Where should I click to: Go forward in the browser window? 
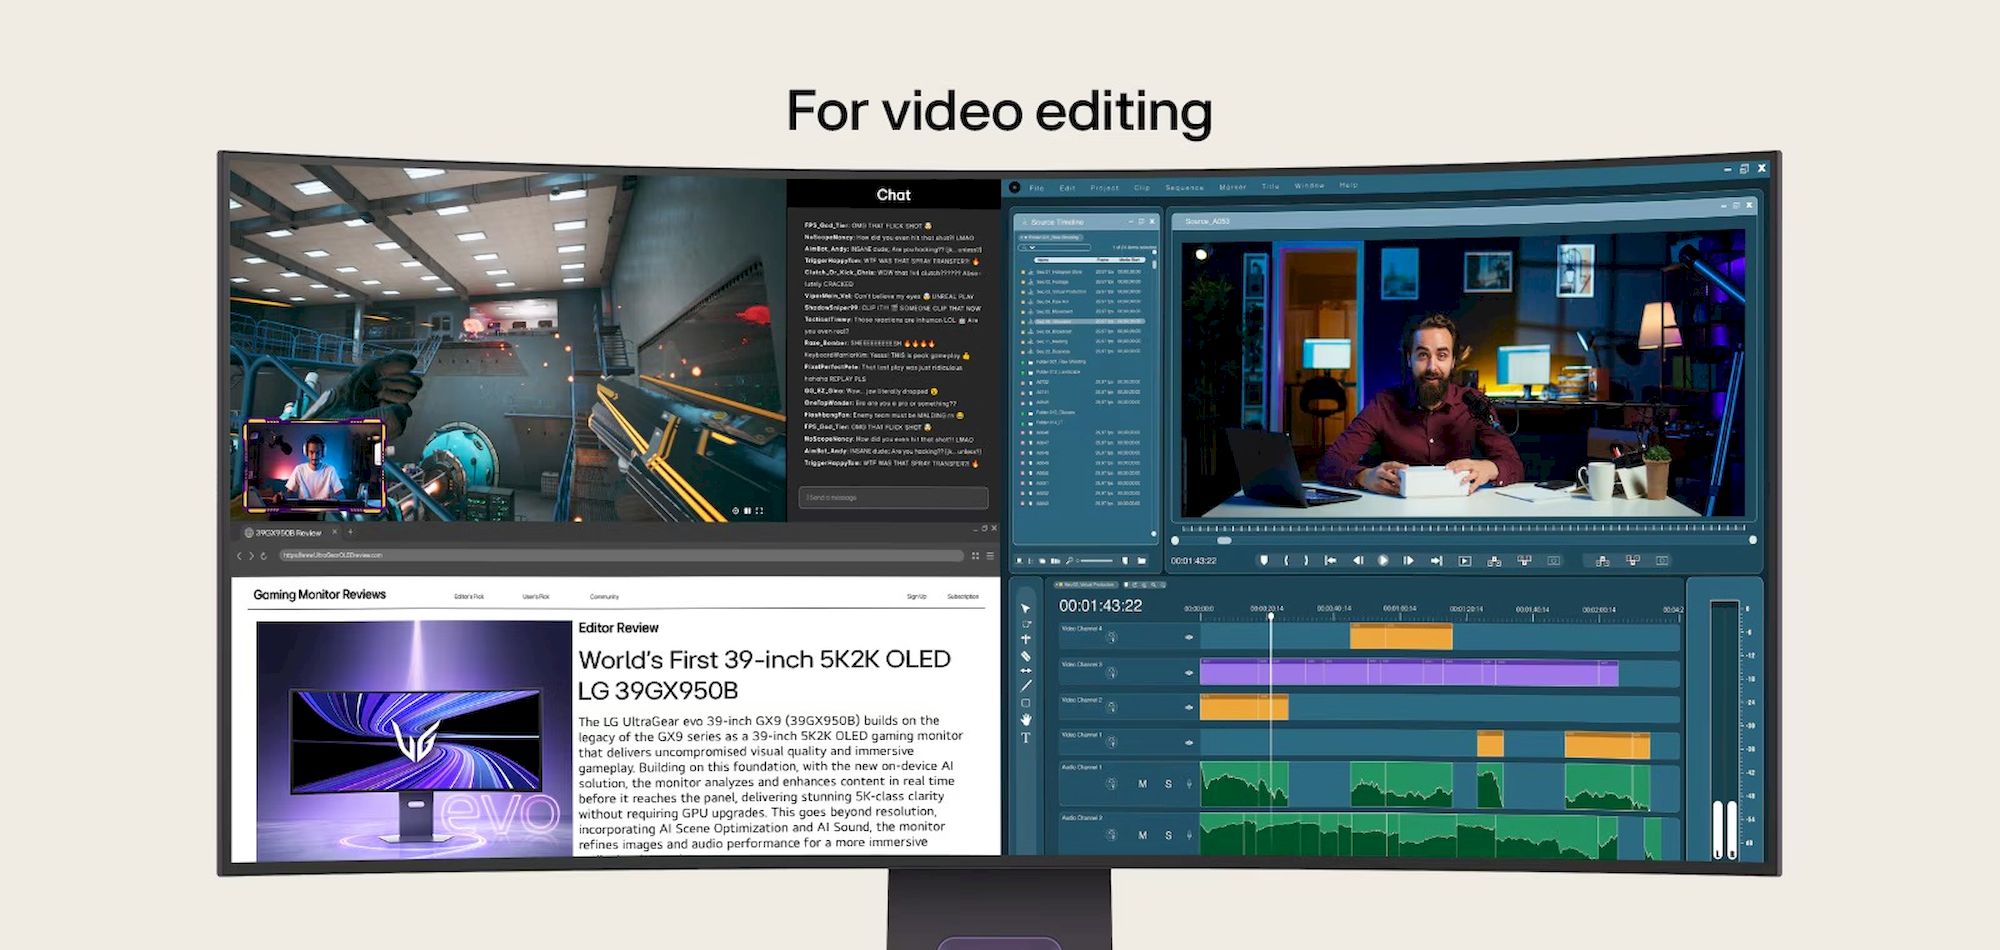point(251,556)
